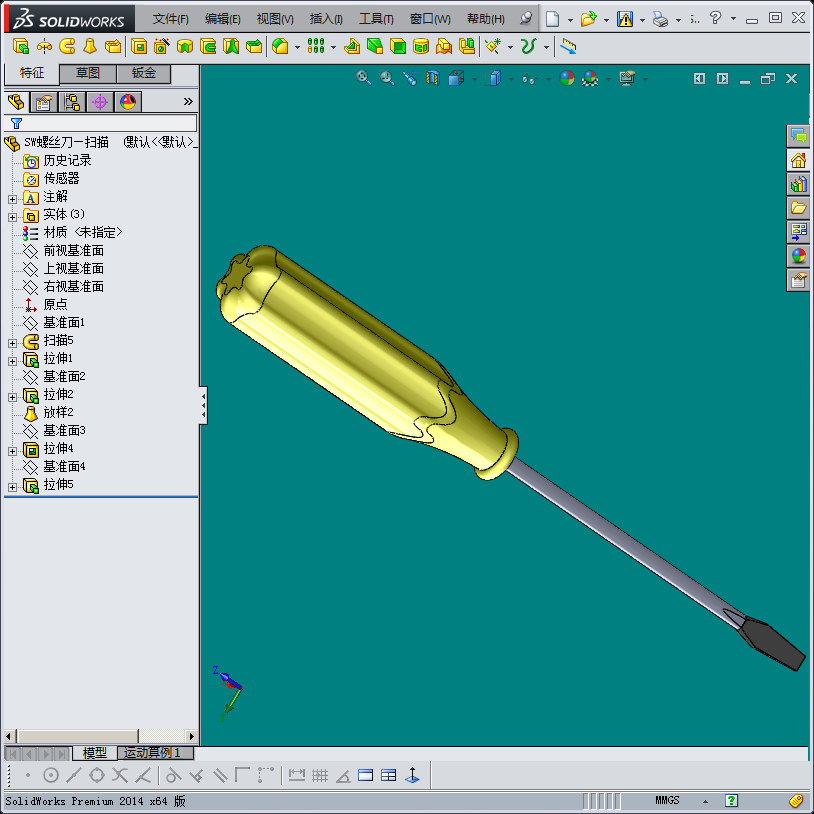Image resolution: width=814 pixels, height=814 pixels.
Task: Open the ConfigurationManager tab
Action: tap(72, 102)
